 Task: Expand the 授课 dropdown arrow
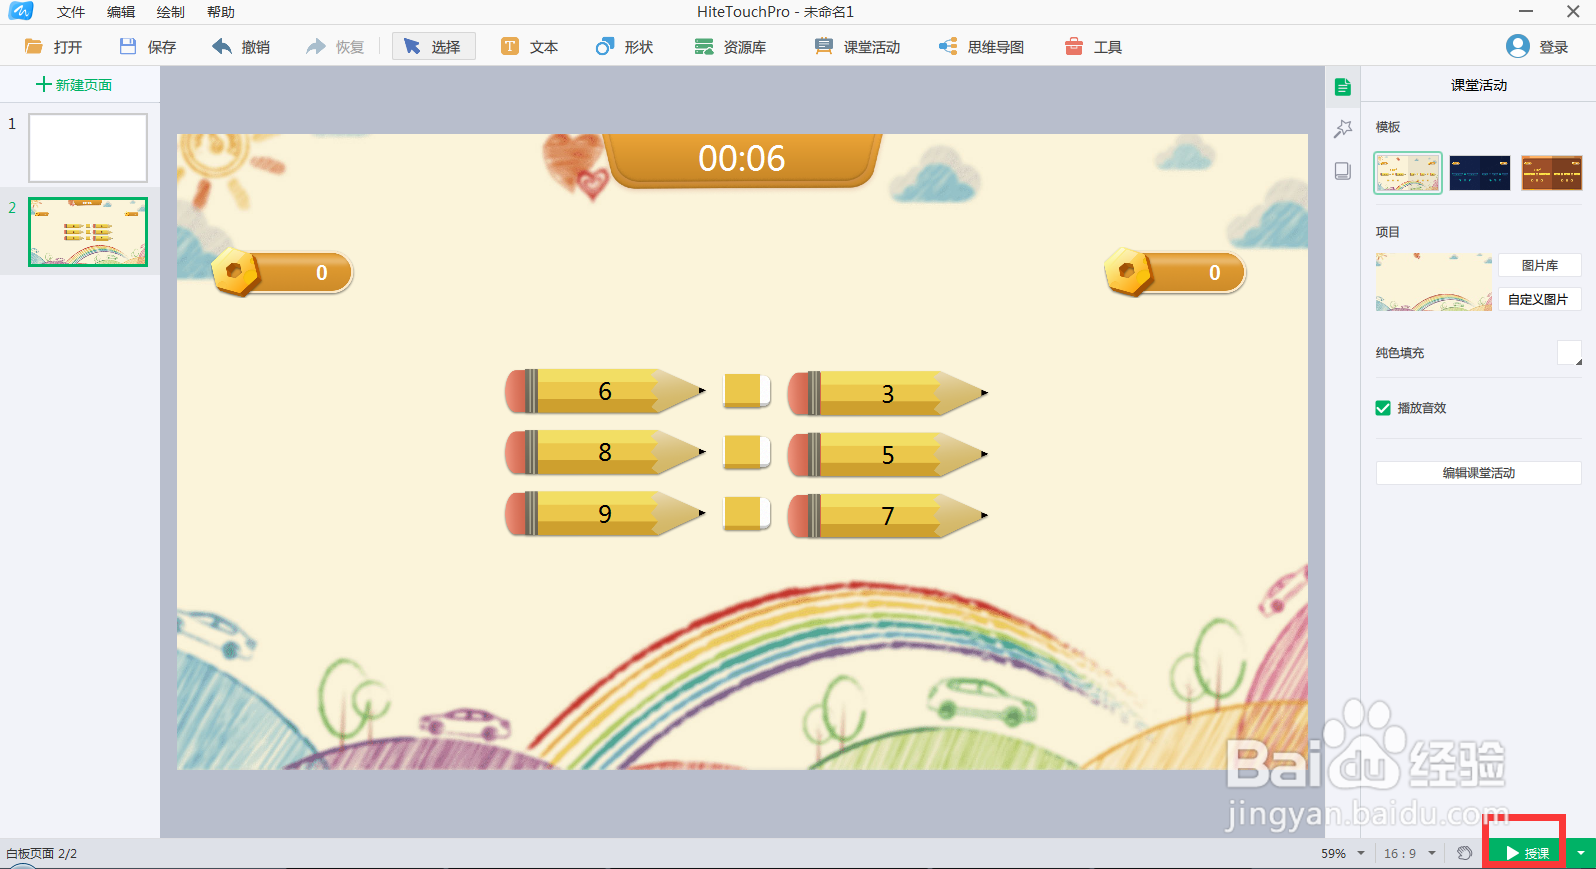pos(1581,853)
